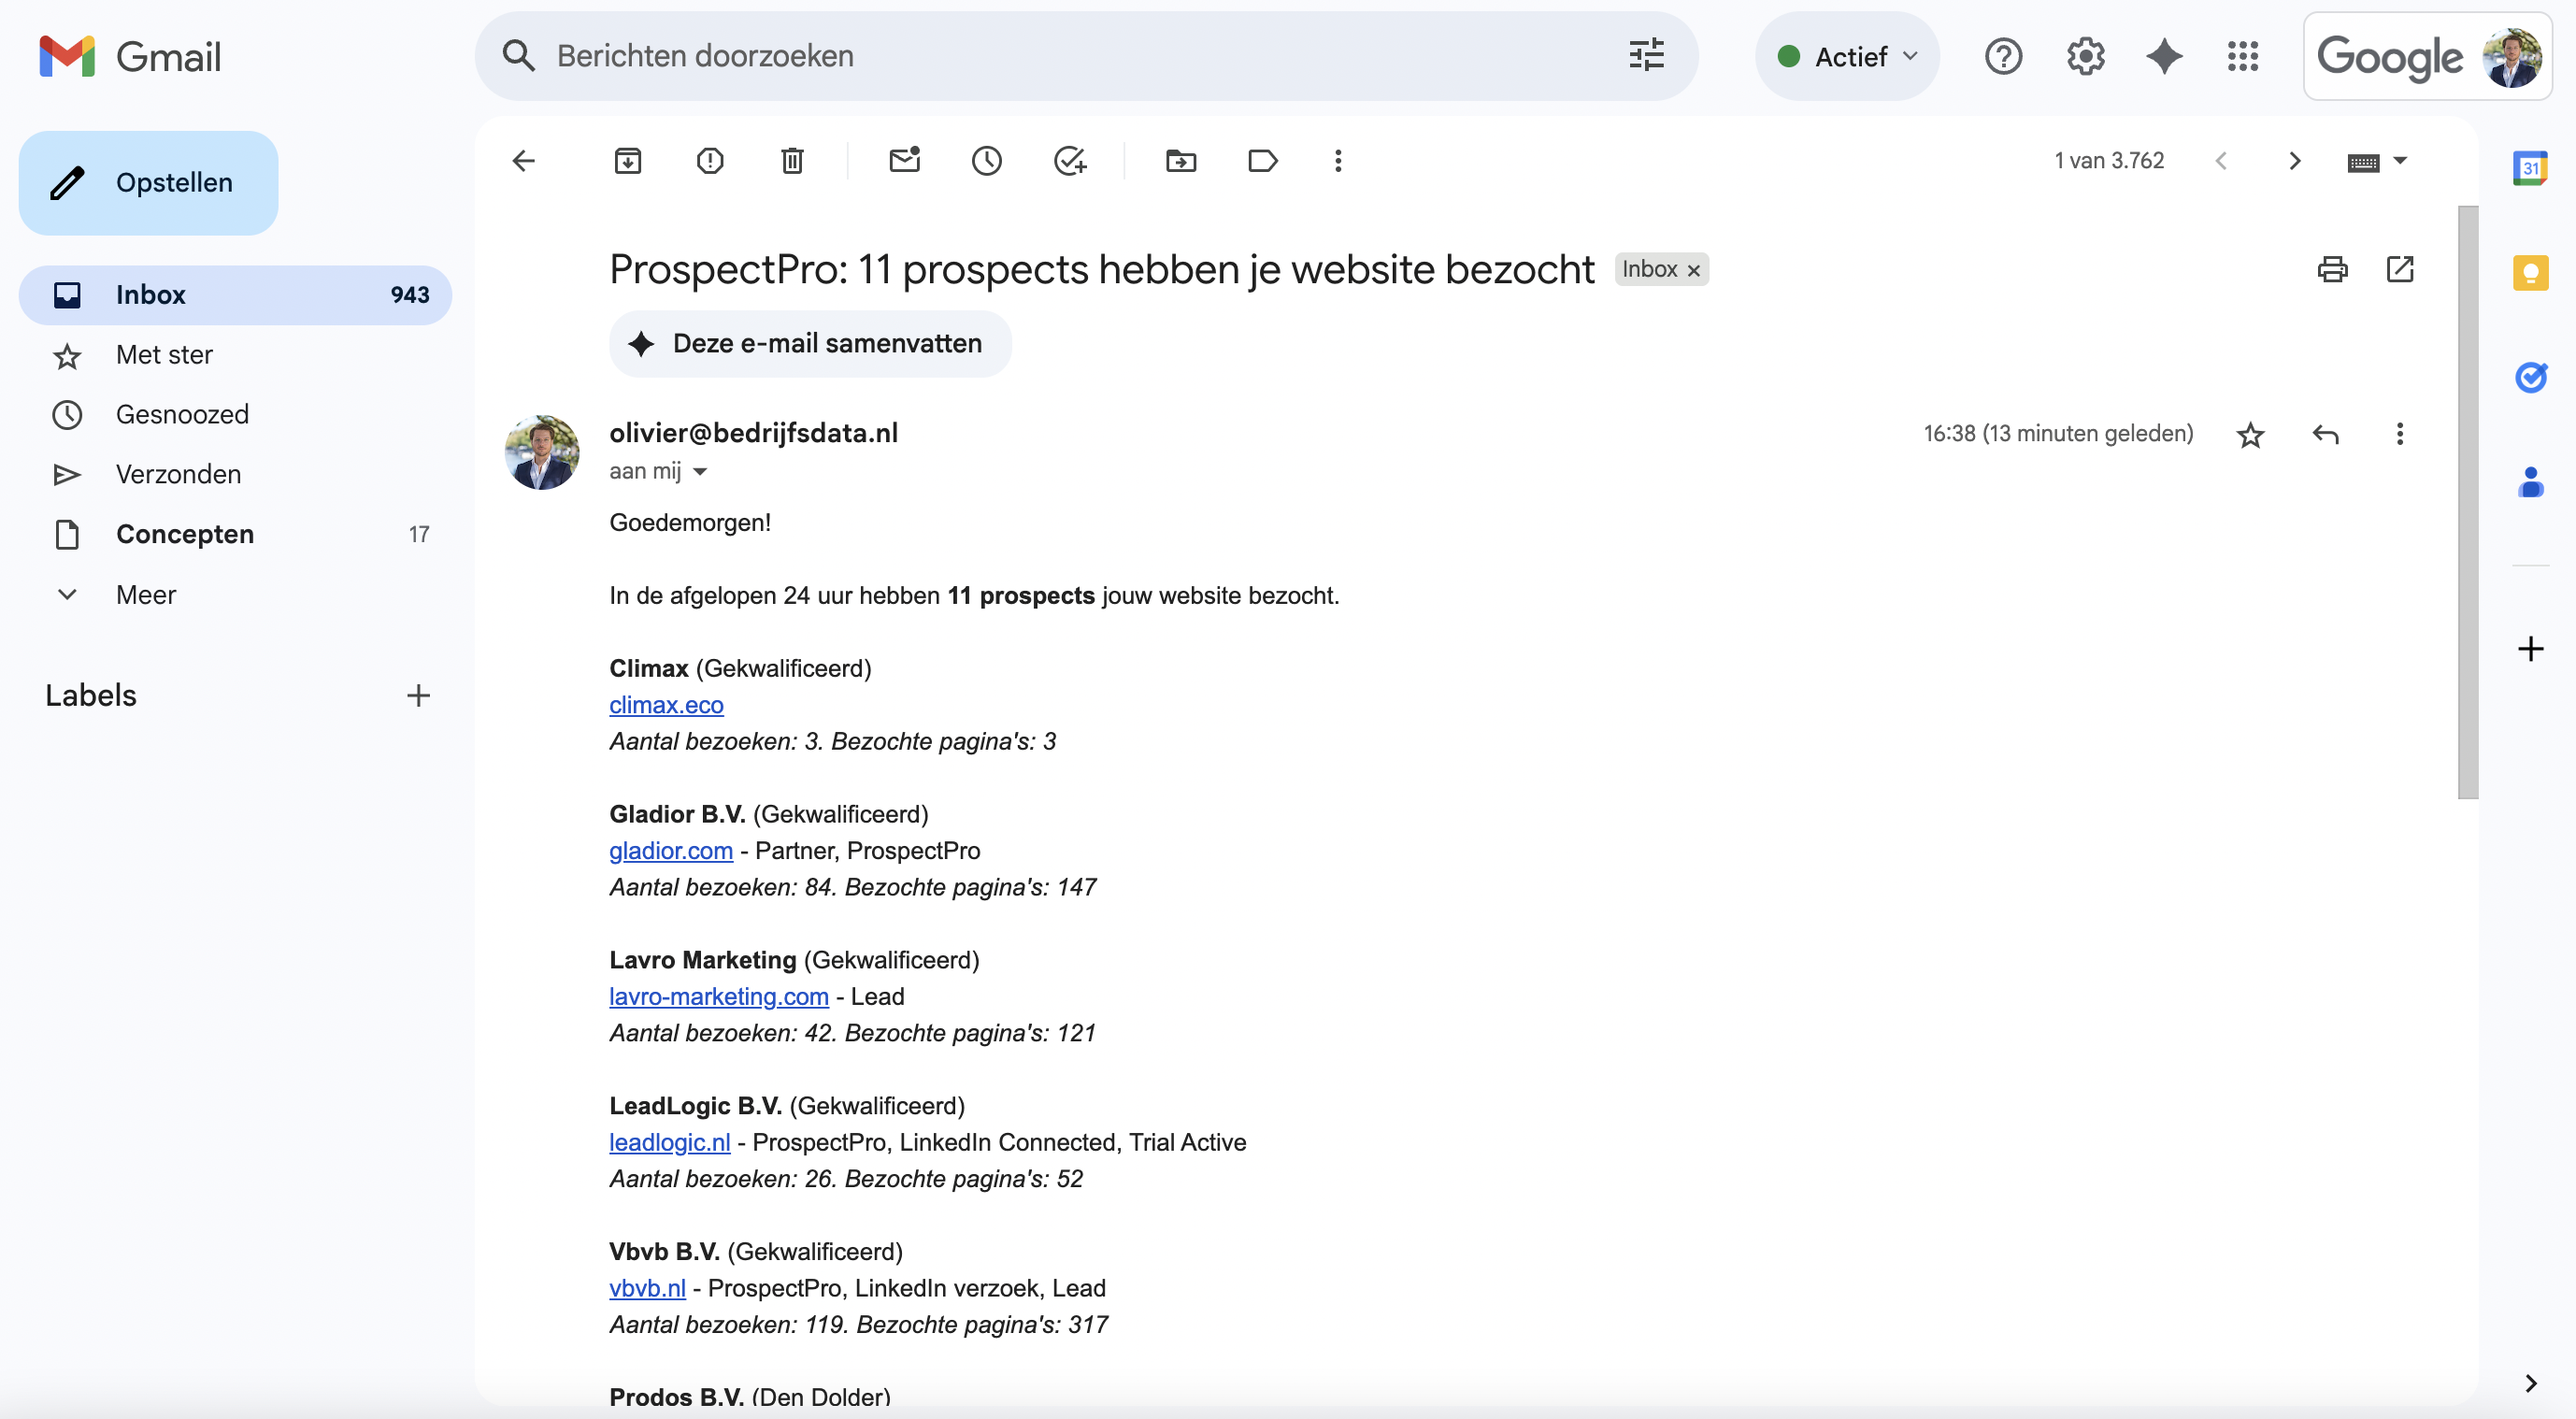Snooze this email with clock icon
Screen dimensions: 2576x1419
(x=986, y=161)
